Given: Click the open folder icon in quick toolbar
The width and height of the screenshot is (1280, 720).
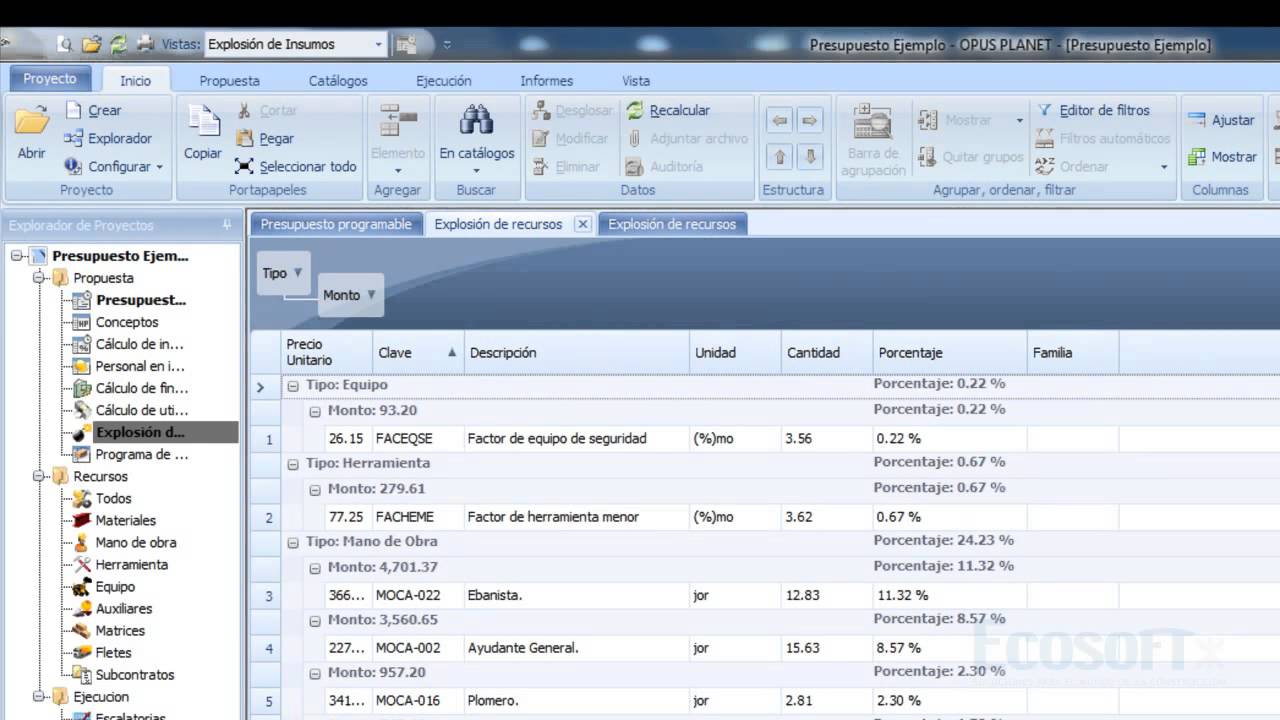Looking at the screenshot, I should 92,44.
